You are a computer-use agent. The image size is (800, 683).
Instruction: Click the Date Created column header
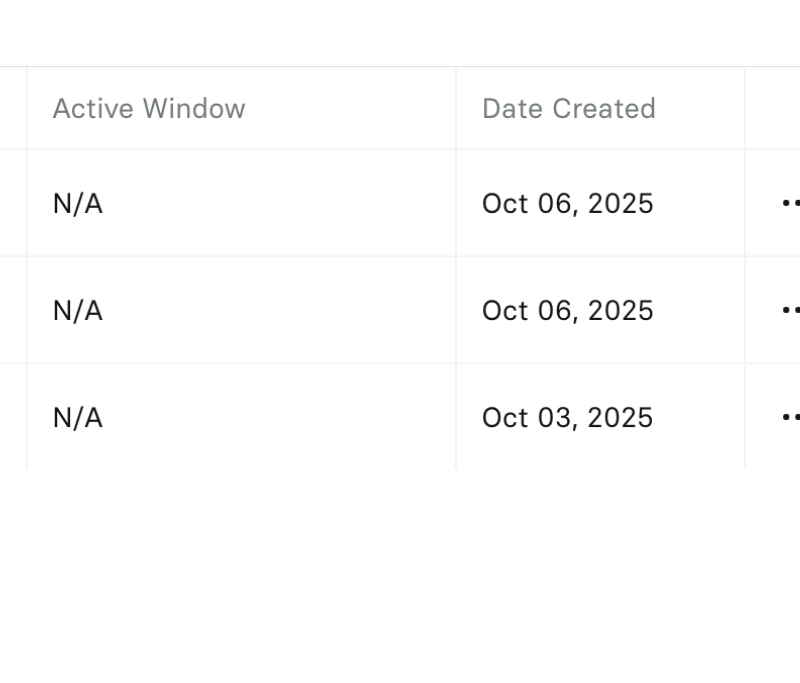click(568, 108)
